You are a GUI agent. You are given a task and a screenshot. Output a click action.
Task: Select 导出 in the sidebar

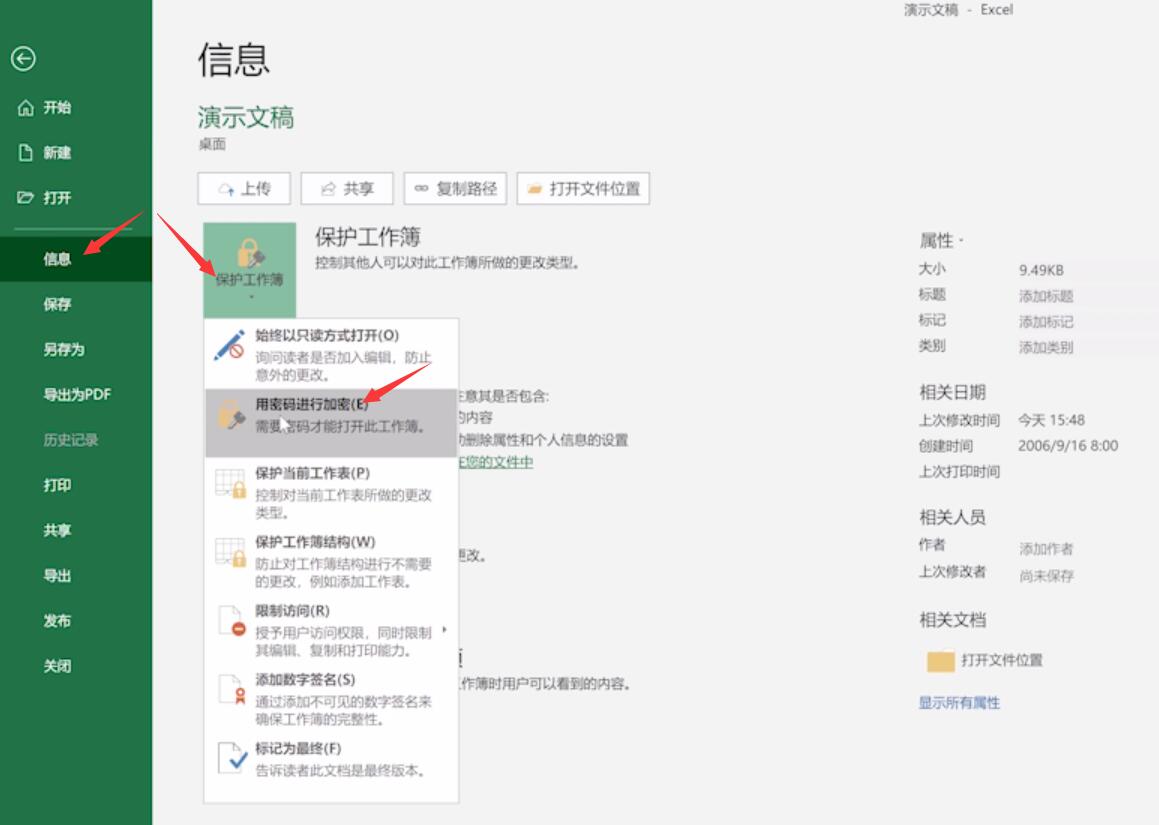coord(57,575)
